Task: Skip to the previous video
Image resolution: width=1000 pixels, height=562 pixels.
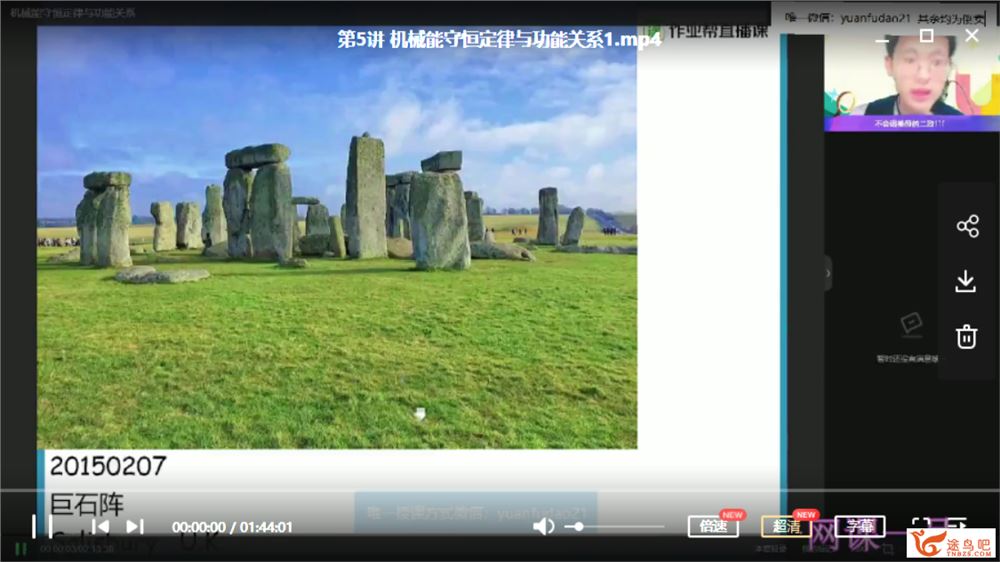Action: (100, 527)
